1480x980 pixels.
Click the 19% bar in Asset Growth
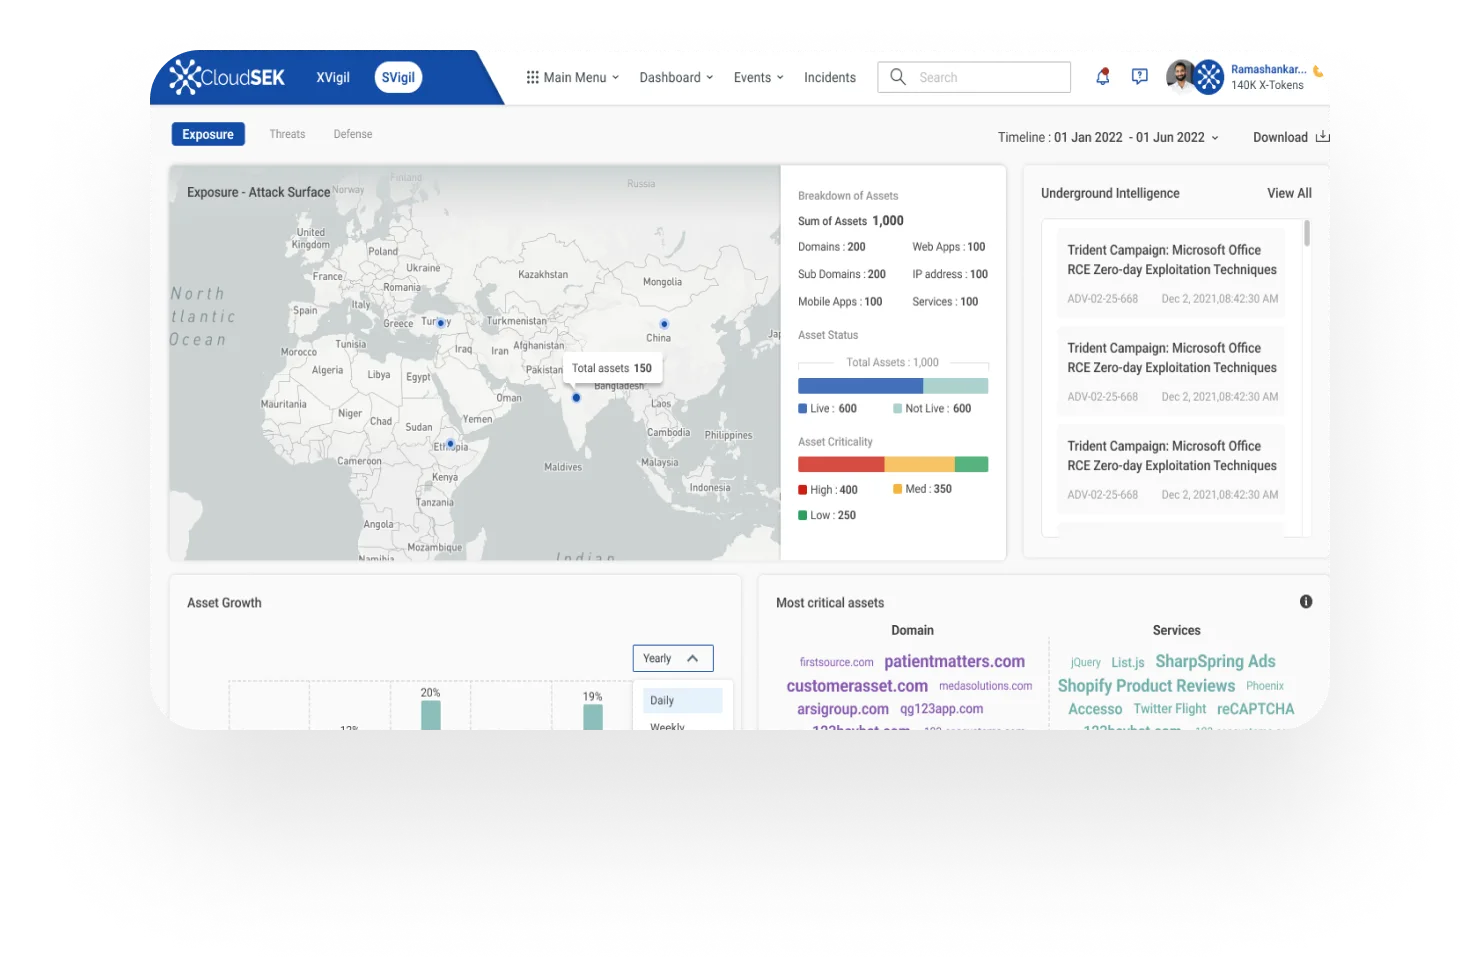(593, 716)
